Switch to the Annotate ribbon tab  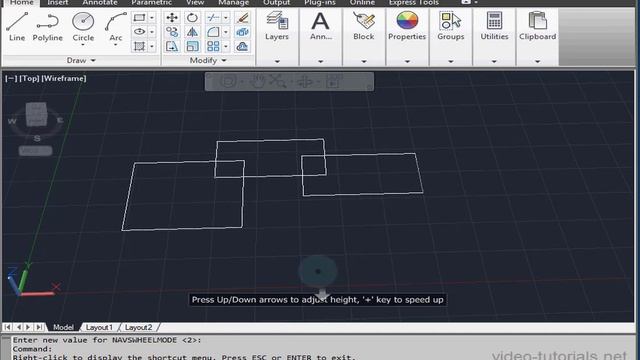100,3
